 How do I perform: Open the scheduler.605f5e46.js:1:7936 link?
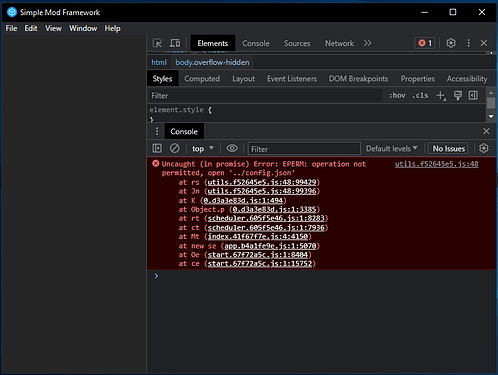pyautogui.click(x=266, y=228)
